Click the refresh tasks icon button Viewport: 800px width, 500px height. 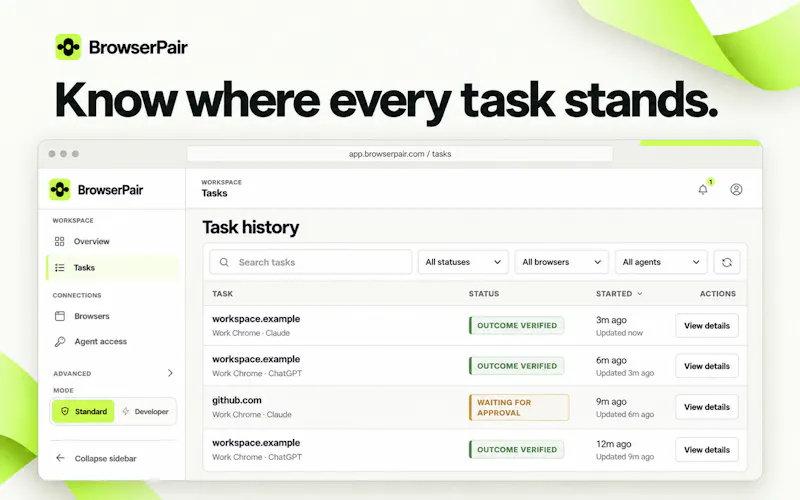click(x=727, y=262)
